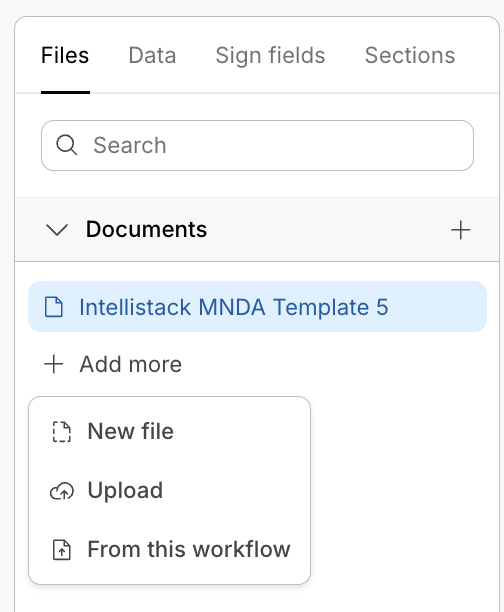The image size is (504, 612).
Task: Click the plus icon in Documents header
Action: coord(461,230)
